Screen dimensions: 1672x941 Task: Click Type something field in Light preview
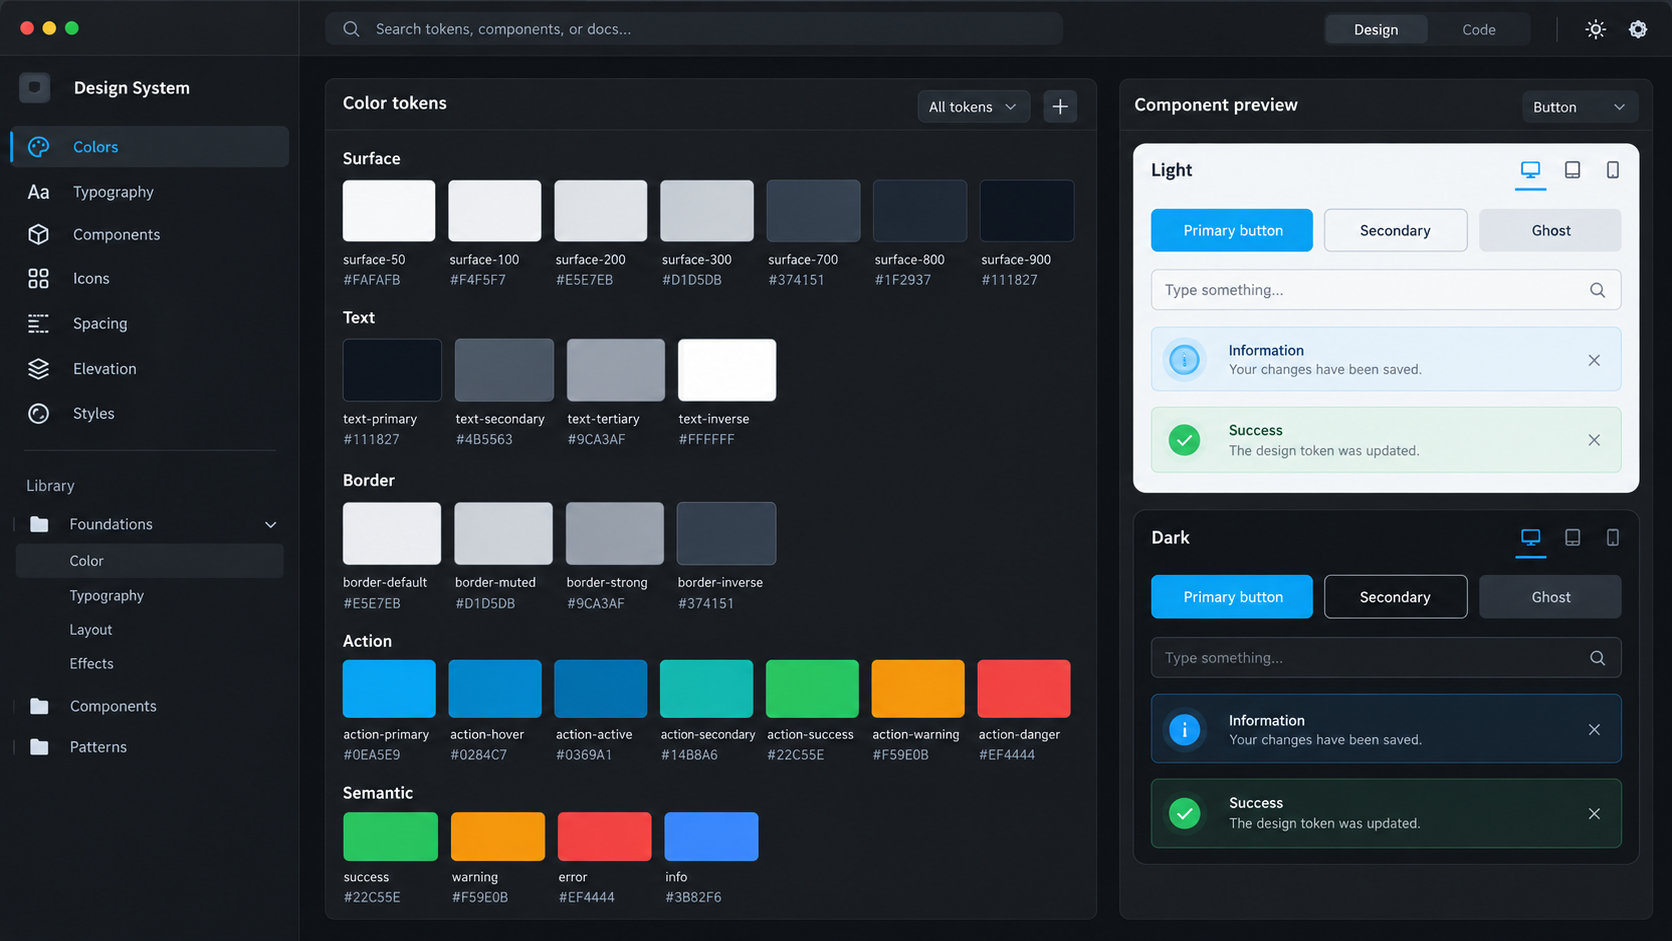[x=1386, y=290]
